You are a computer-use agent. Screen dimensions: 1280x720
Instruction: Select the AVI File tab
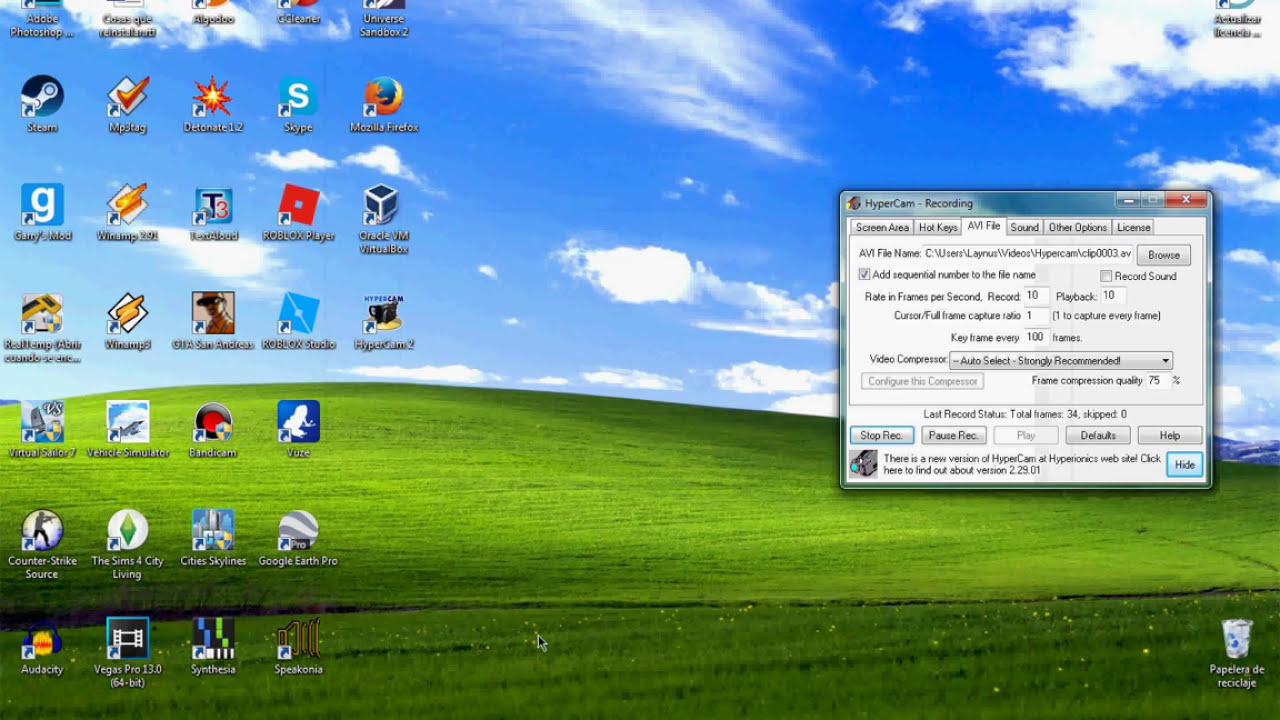point(984,227)
